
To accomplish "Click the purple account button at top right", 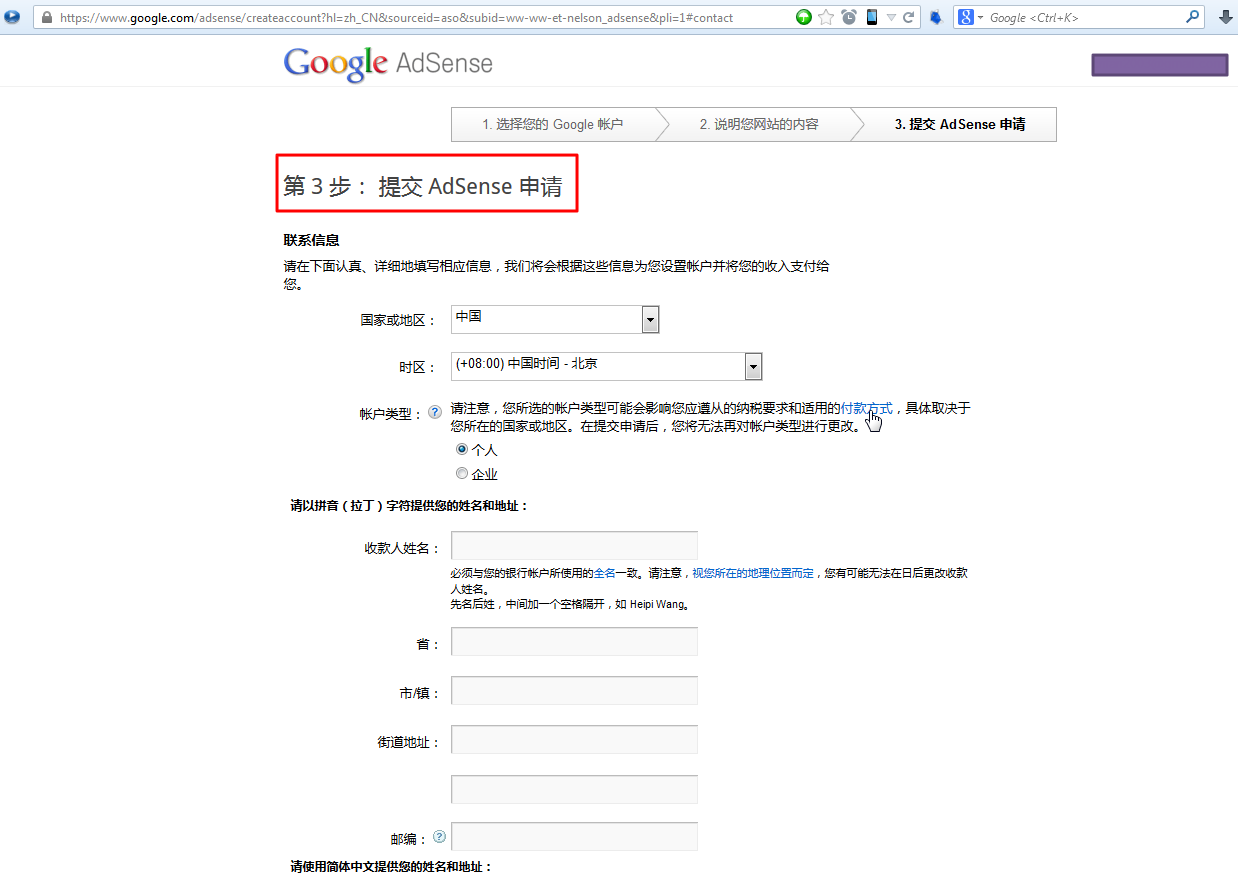I will click(1159, 65).
